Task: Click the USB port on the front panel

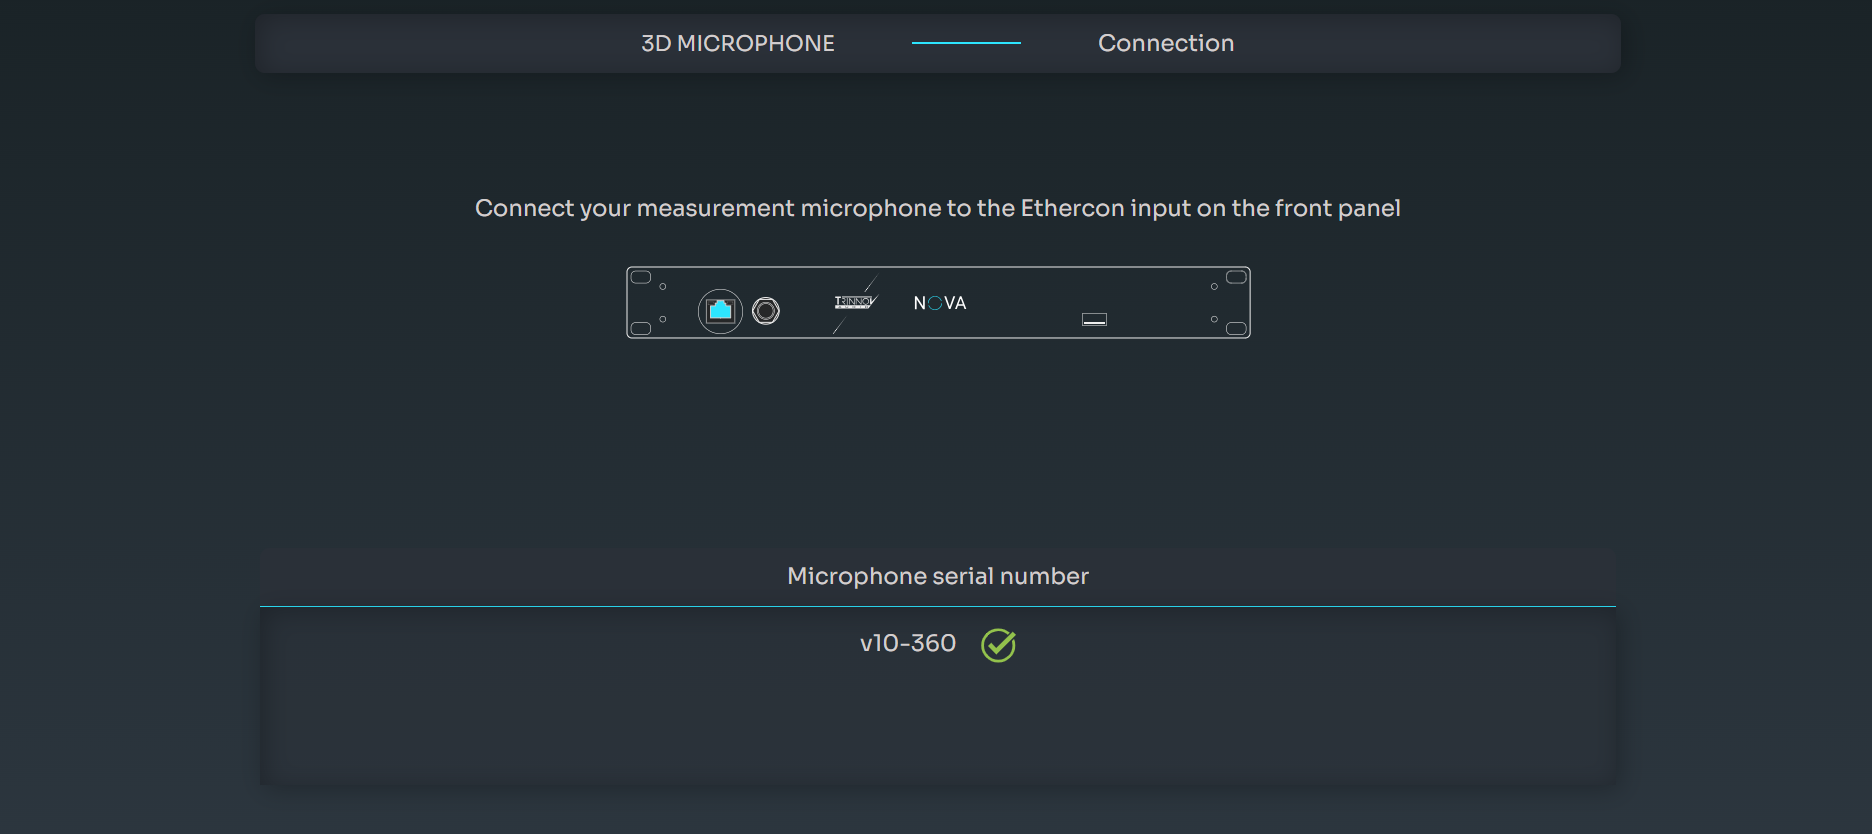Action: point(1094,319)
